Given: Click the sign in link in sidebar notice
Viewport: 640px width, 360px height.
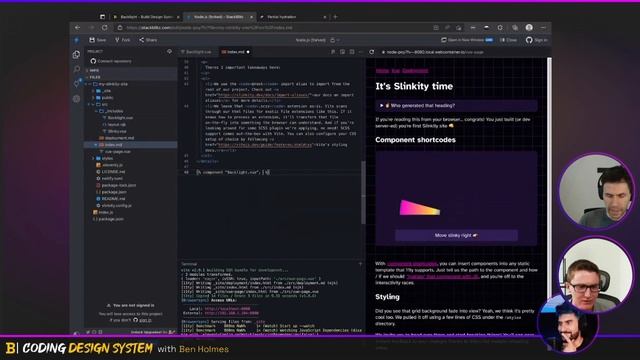Looking at the screenshot, I should (x=145, y=320).
